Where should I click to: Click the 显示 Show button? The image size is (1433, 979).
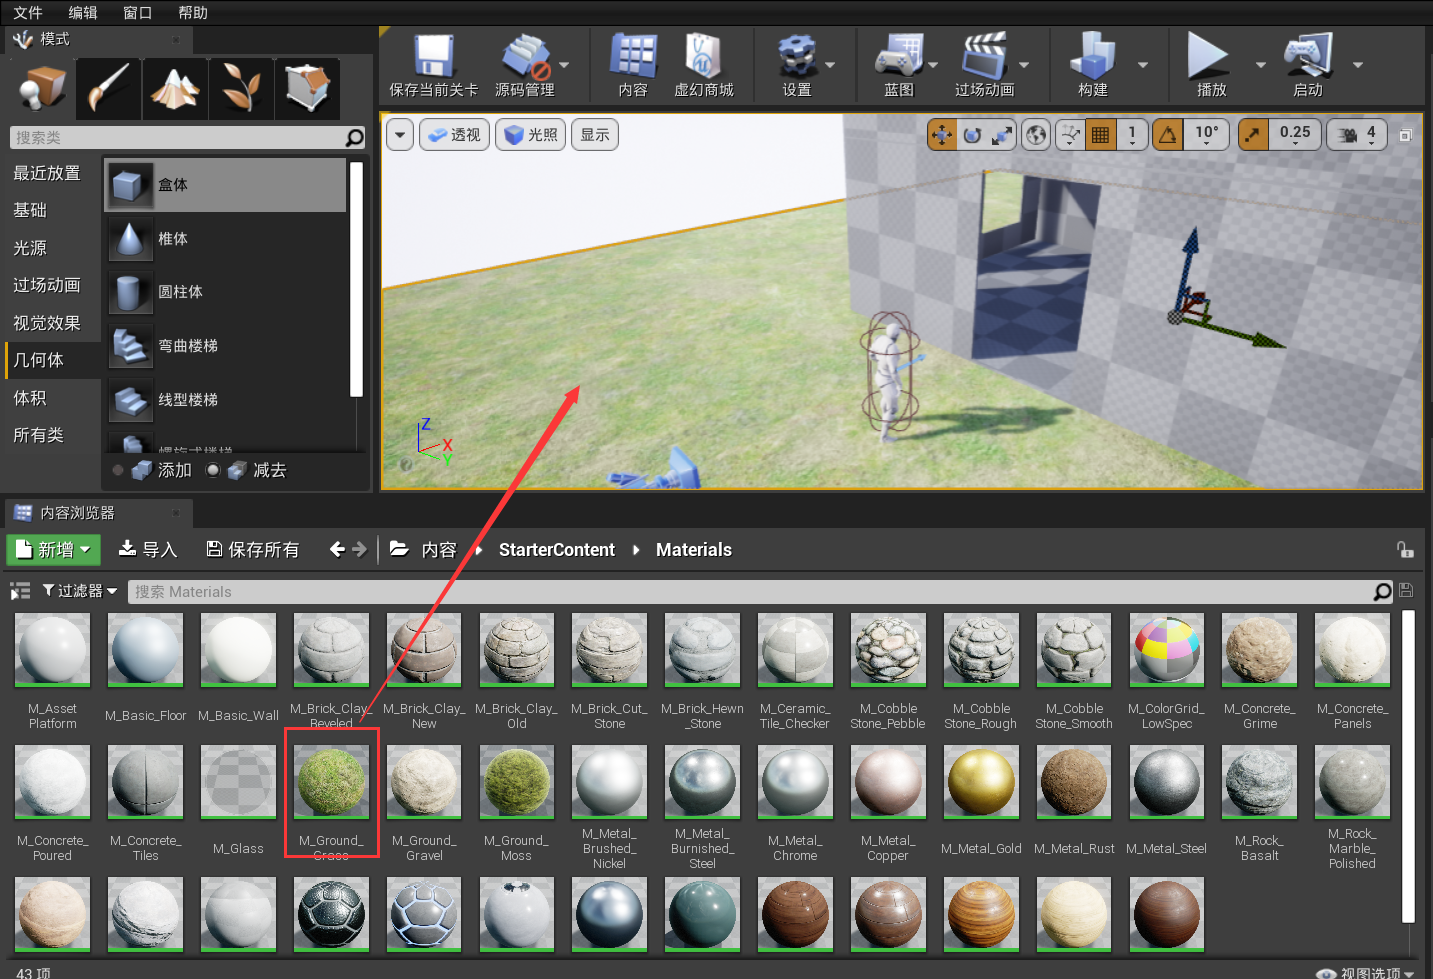tap(595, 134)
